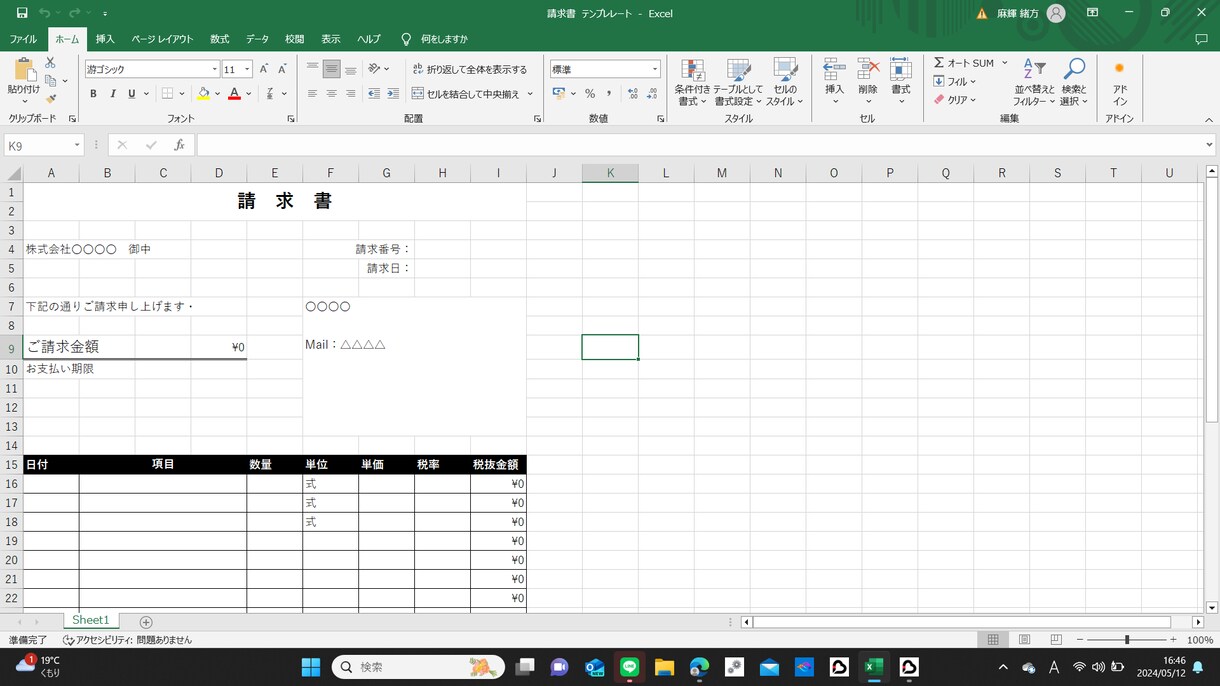The image size is (1220, 686).
Task: Open the Comments icon at top right
Action: point(1201,39)
